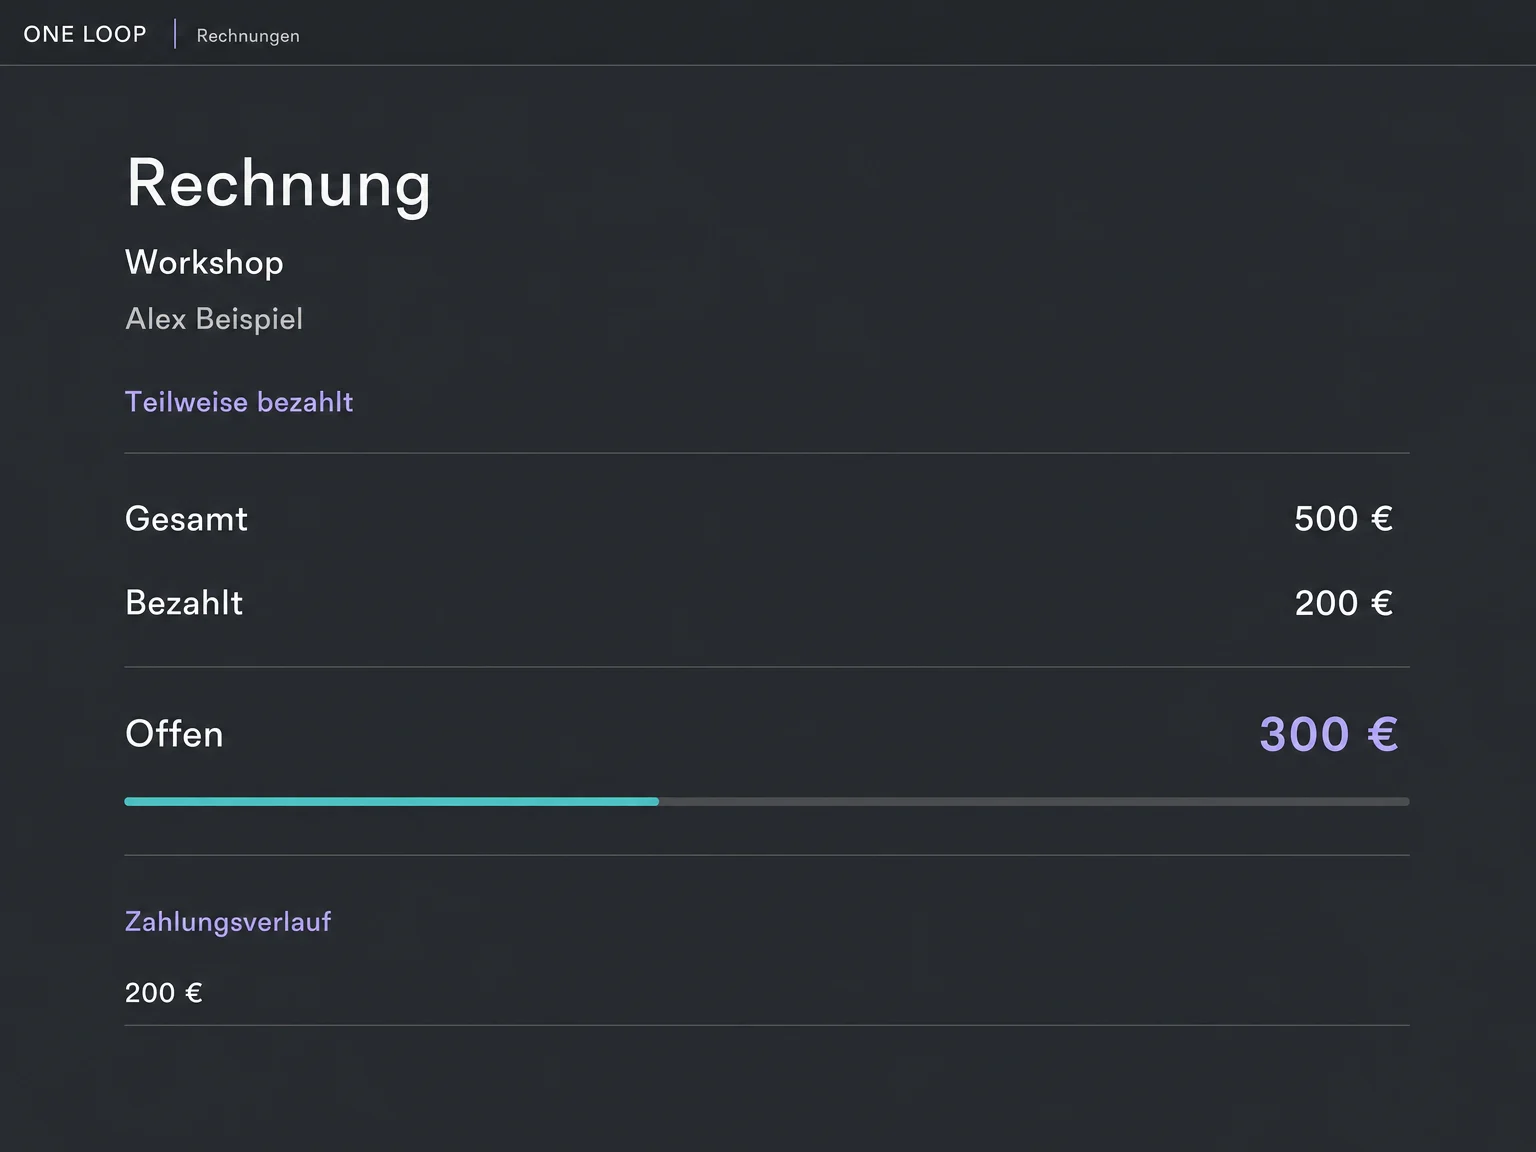Click the 500 € total amount
Screen dimensions: 1536x1152
pos(1343,519)
